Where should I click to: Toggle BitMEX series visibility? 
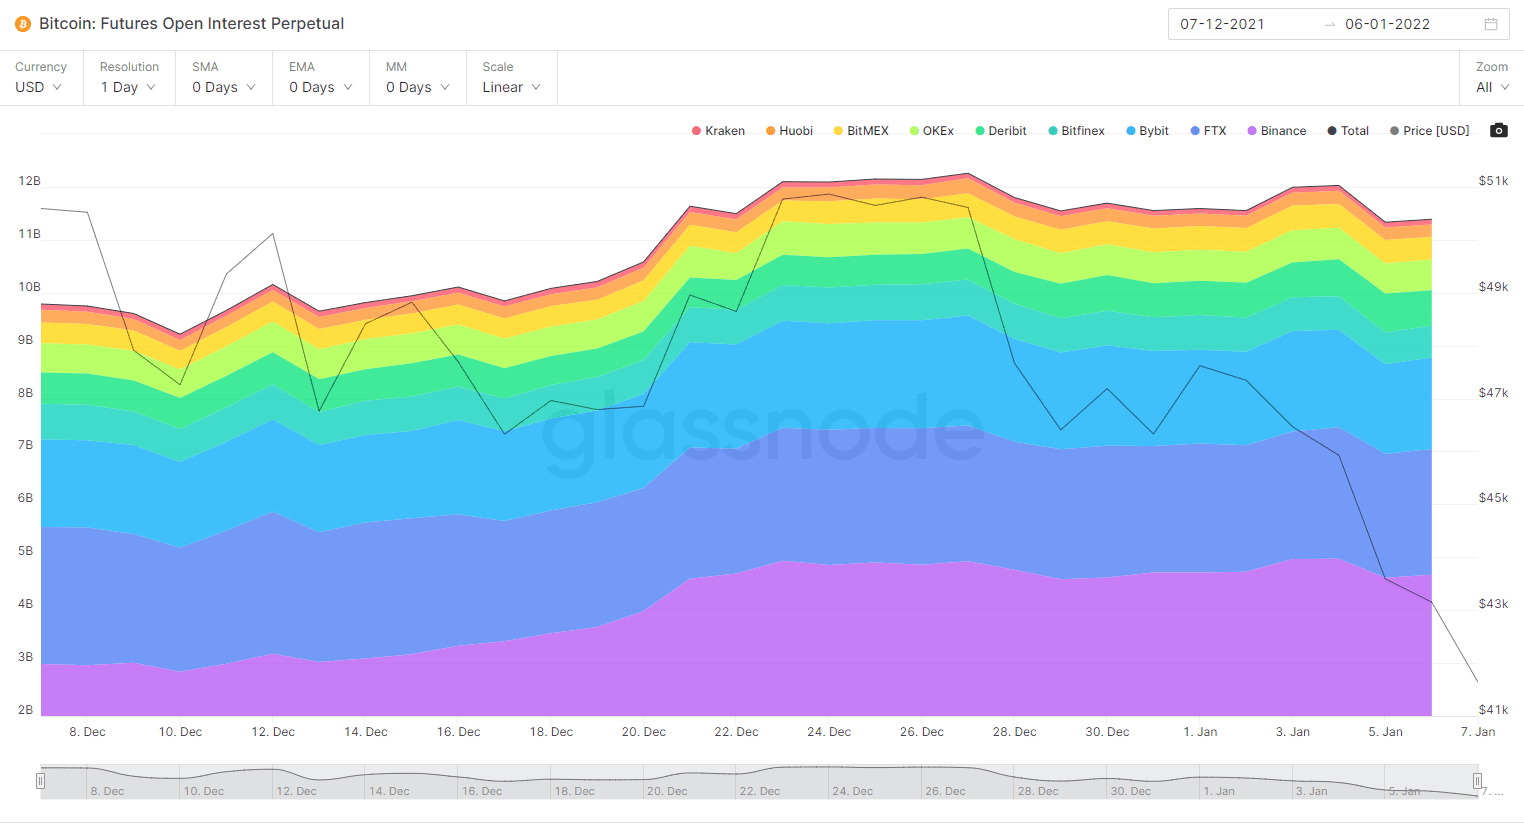860,131
